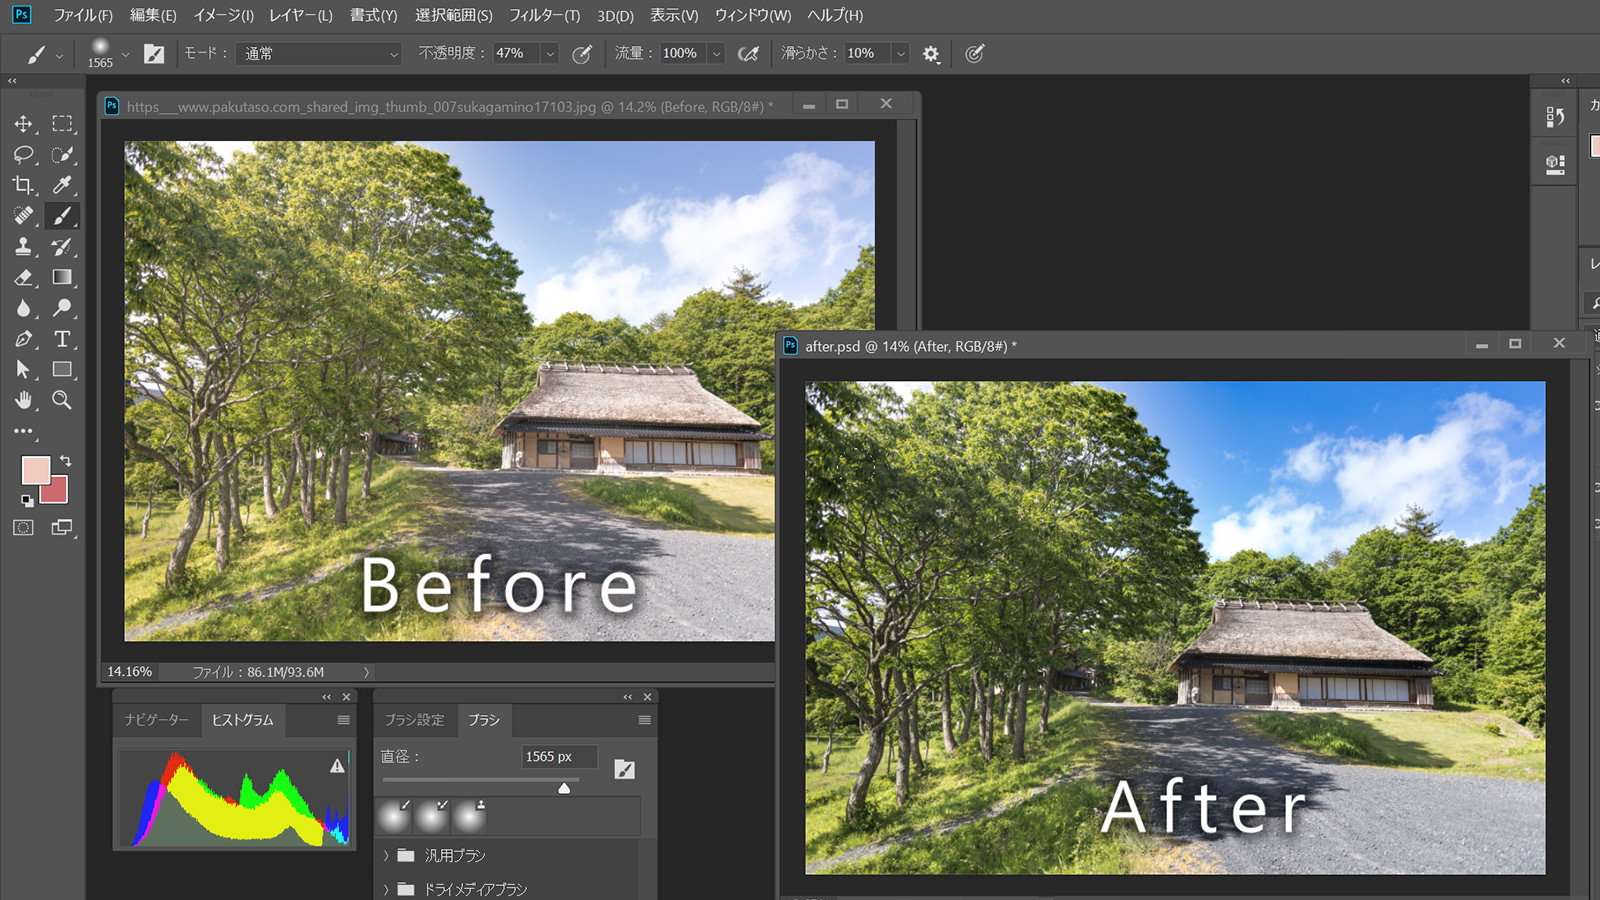Choose the Crop tool
The width and height of the screenshot is (1600, 900).
point(23,185)
